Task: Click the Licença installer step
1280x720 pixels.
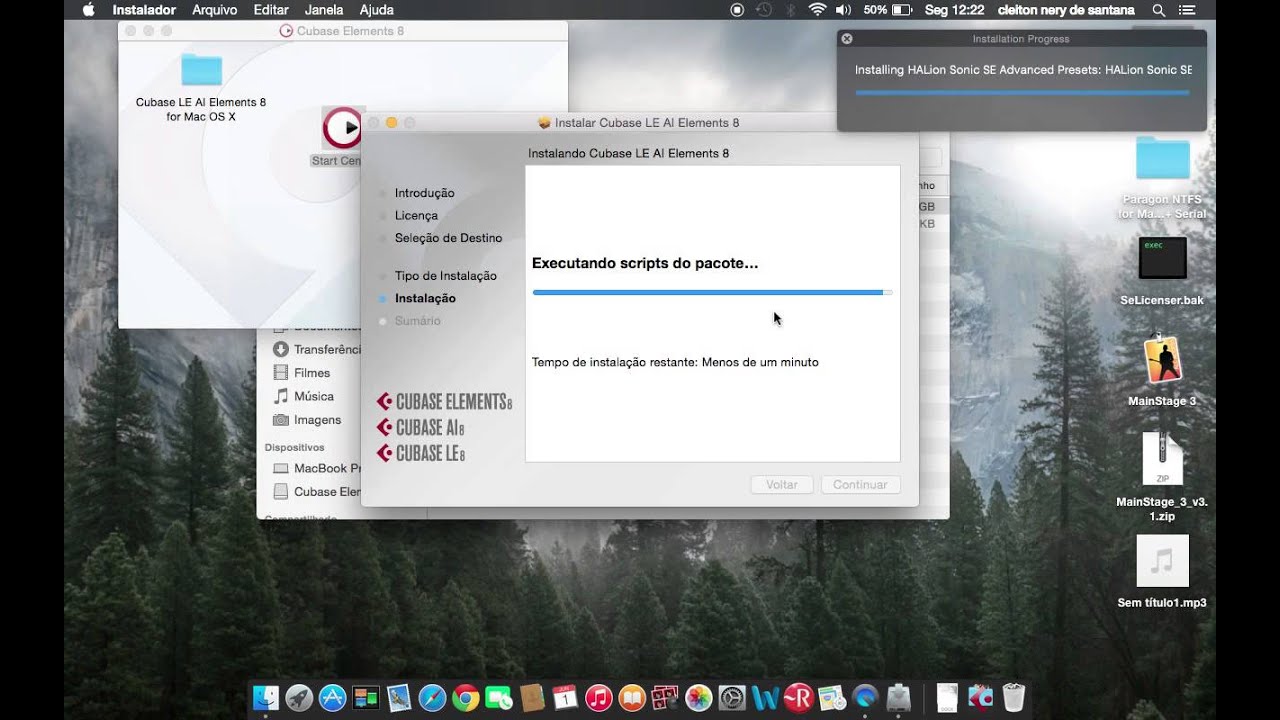Action: coord(416,215)
